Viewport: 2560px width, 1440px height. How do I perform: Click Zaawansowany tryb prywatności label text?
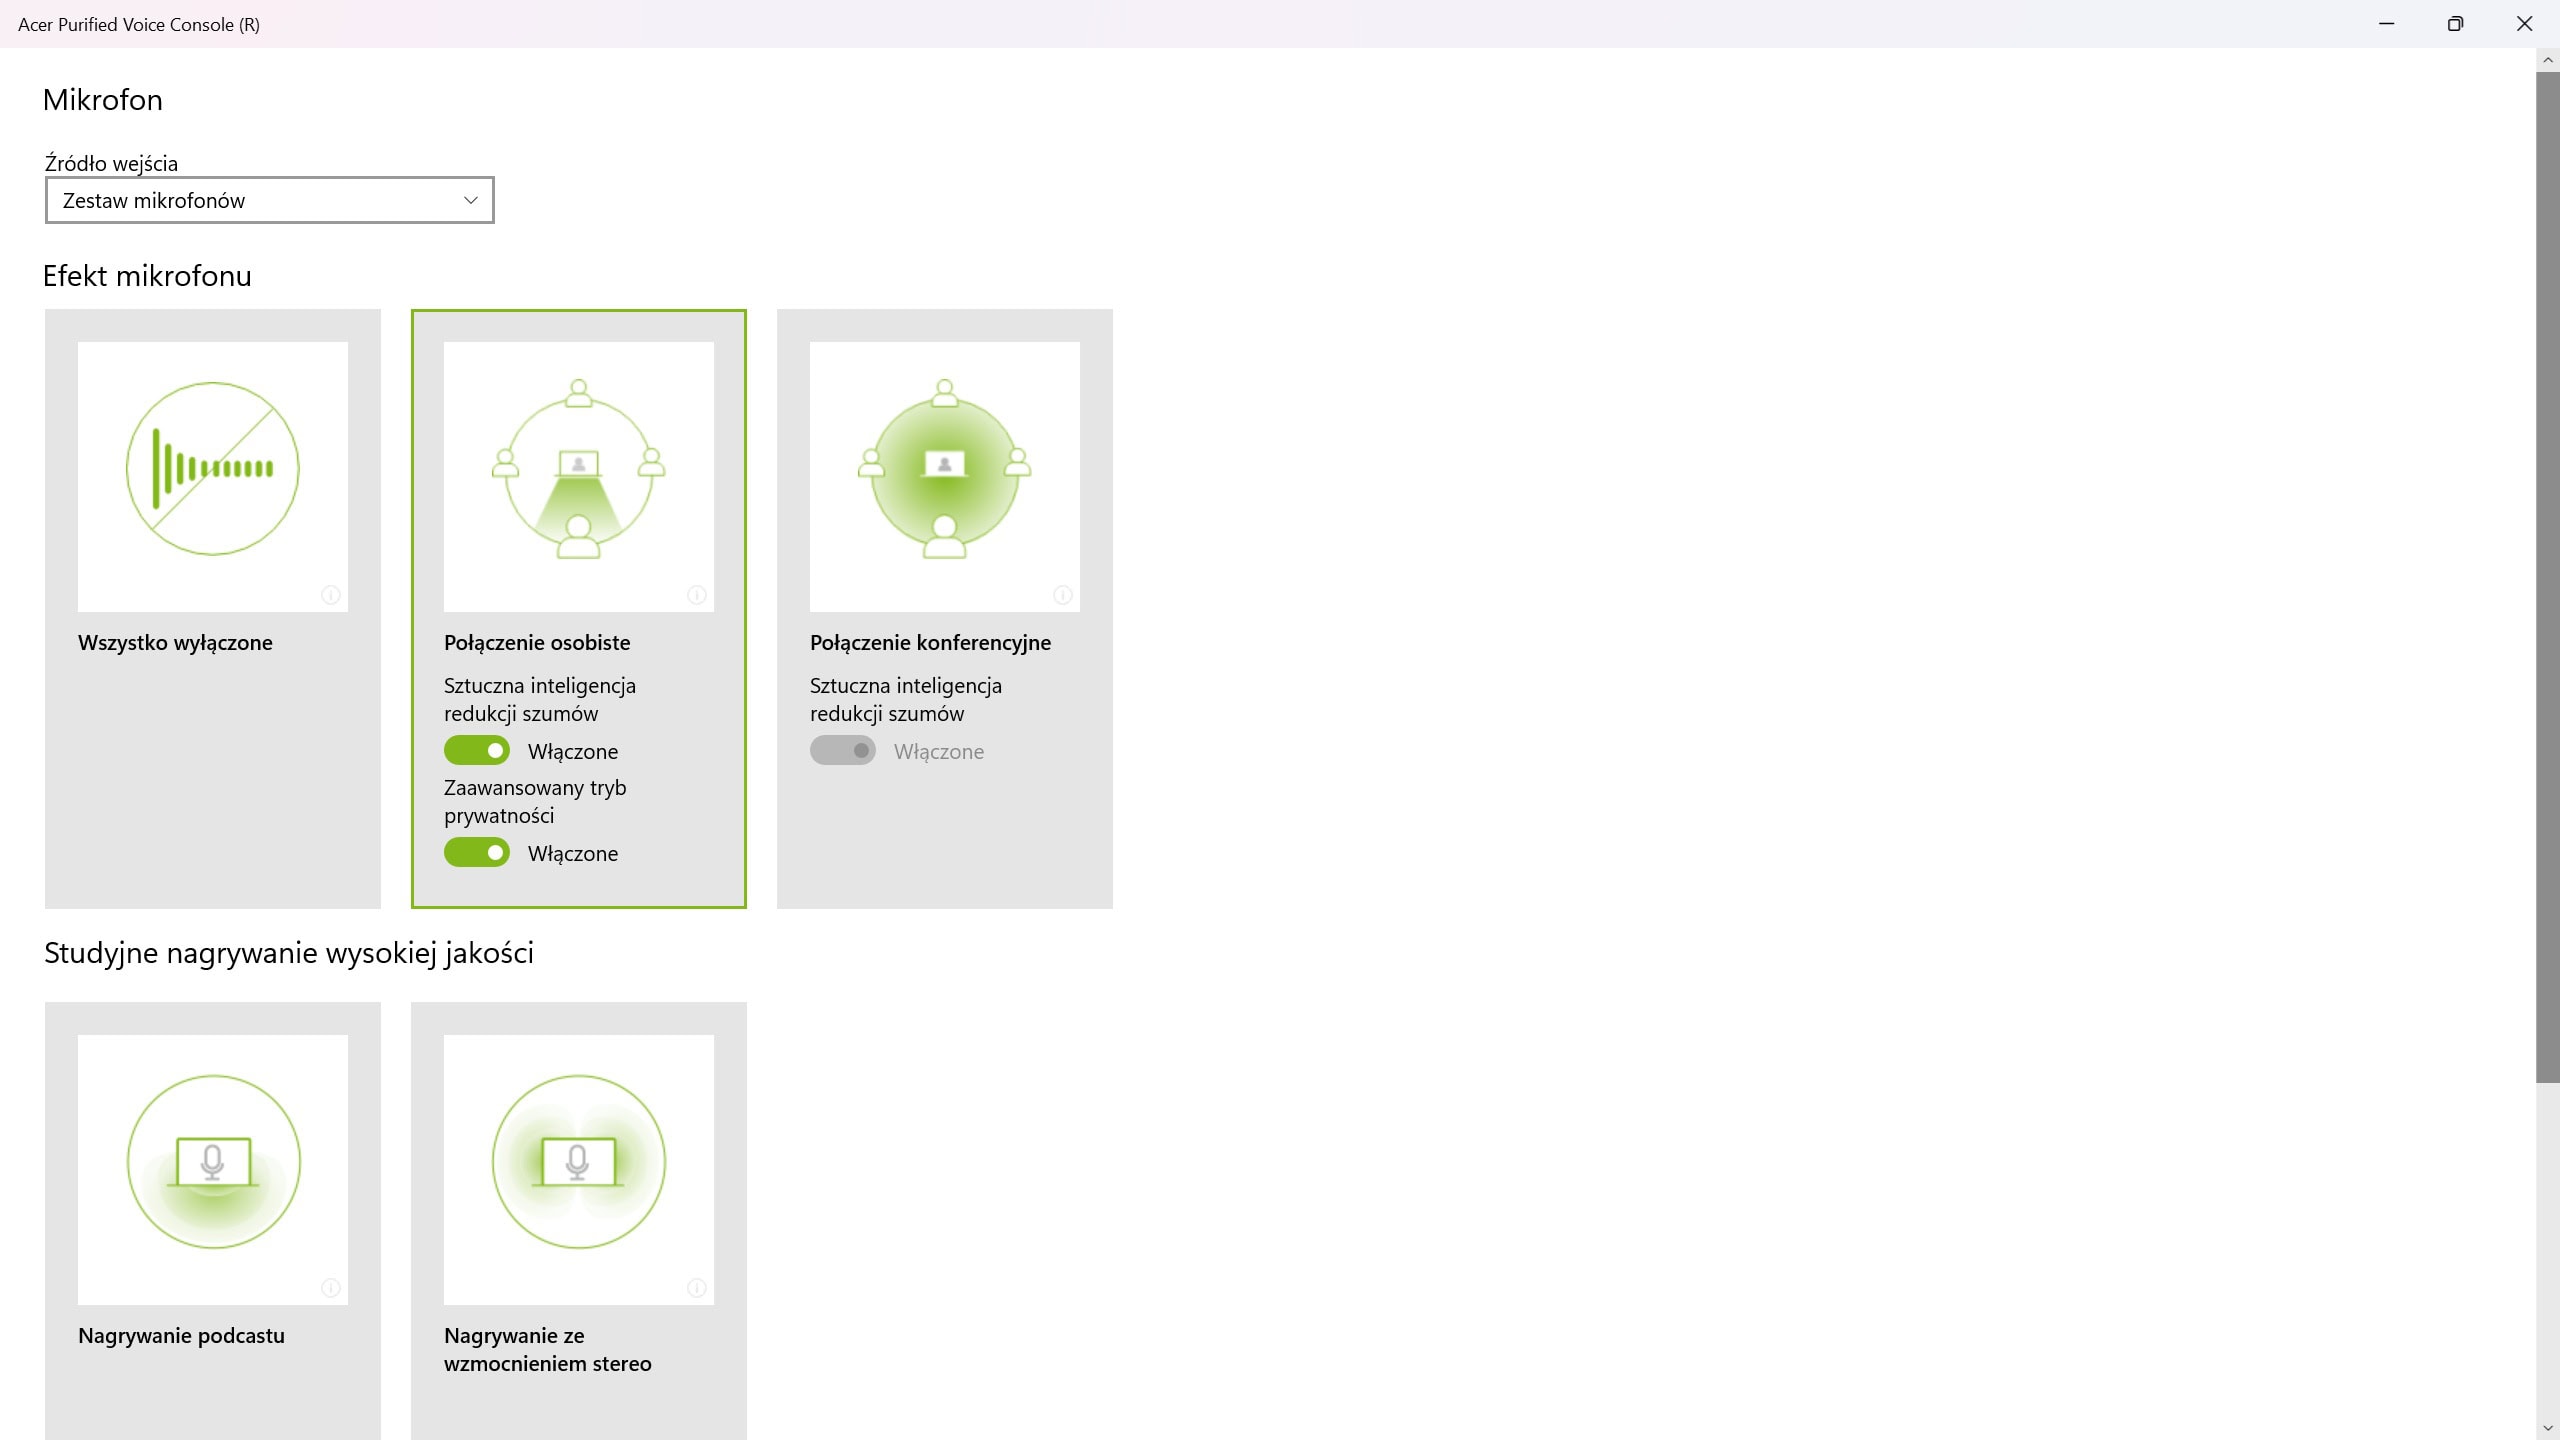535,802
